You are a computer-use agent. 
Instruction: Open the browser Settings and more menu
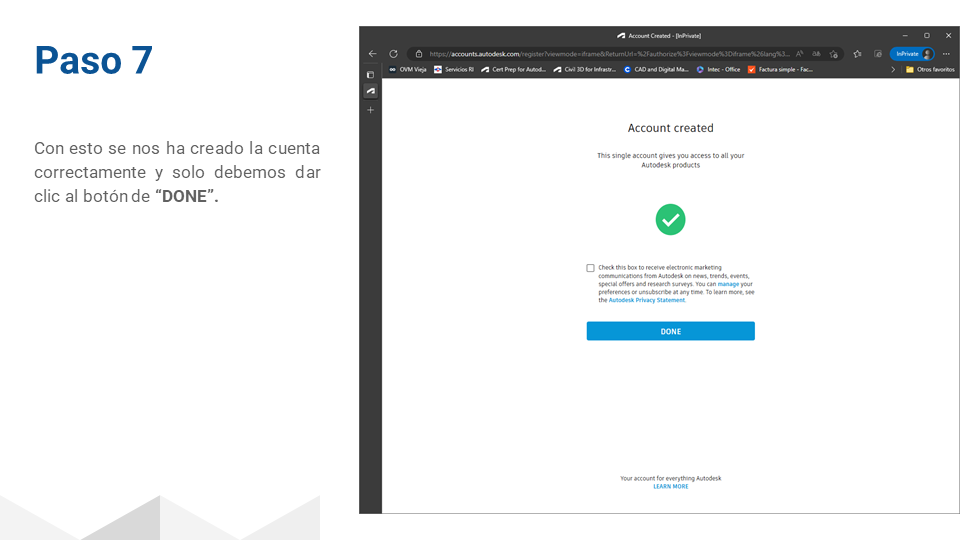click(947, 54)
